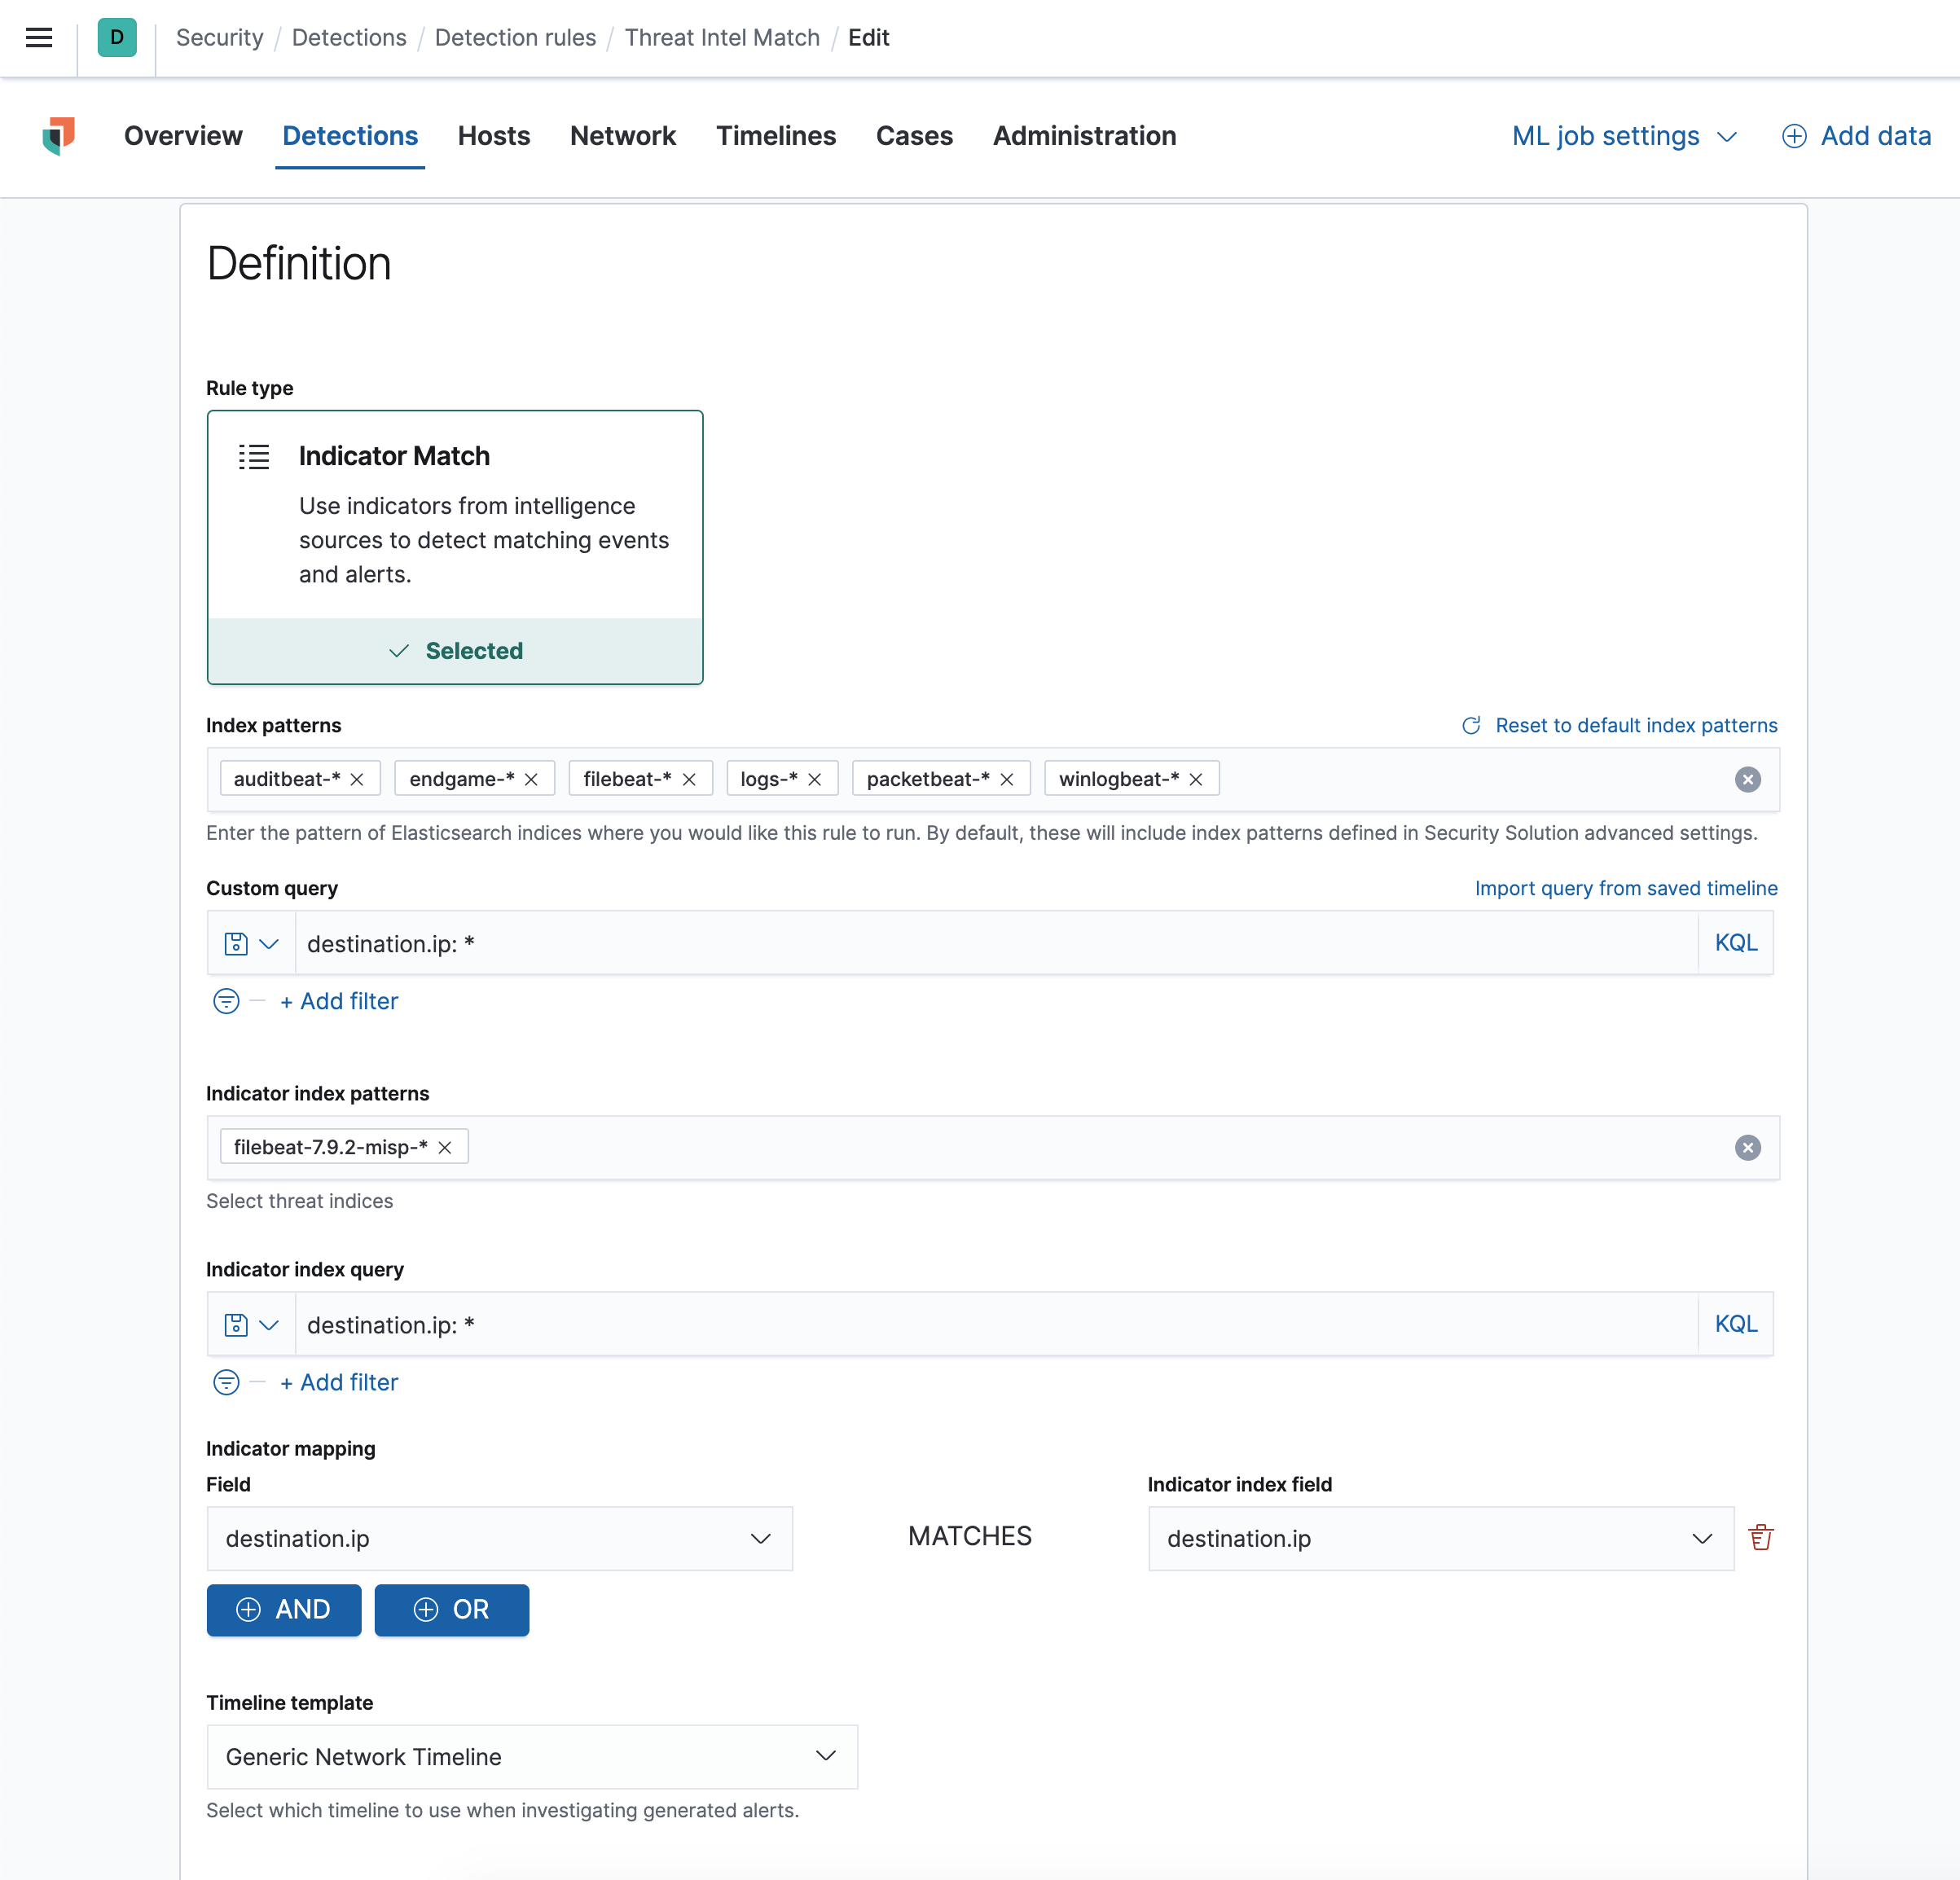Click the Elastic Security logo icon

click(59, 136)
